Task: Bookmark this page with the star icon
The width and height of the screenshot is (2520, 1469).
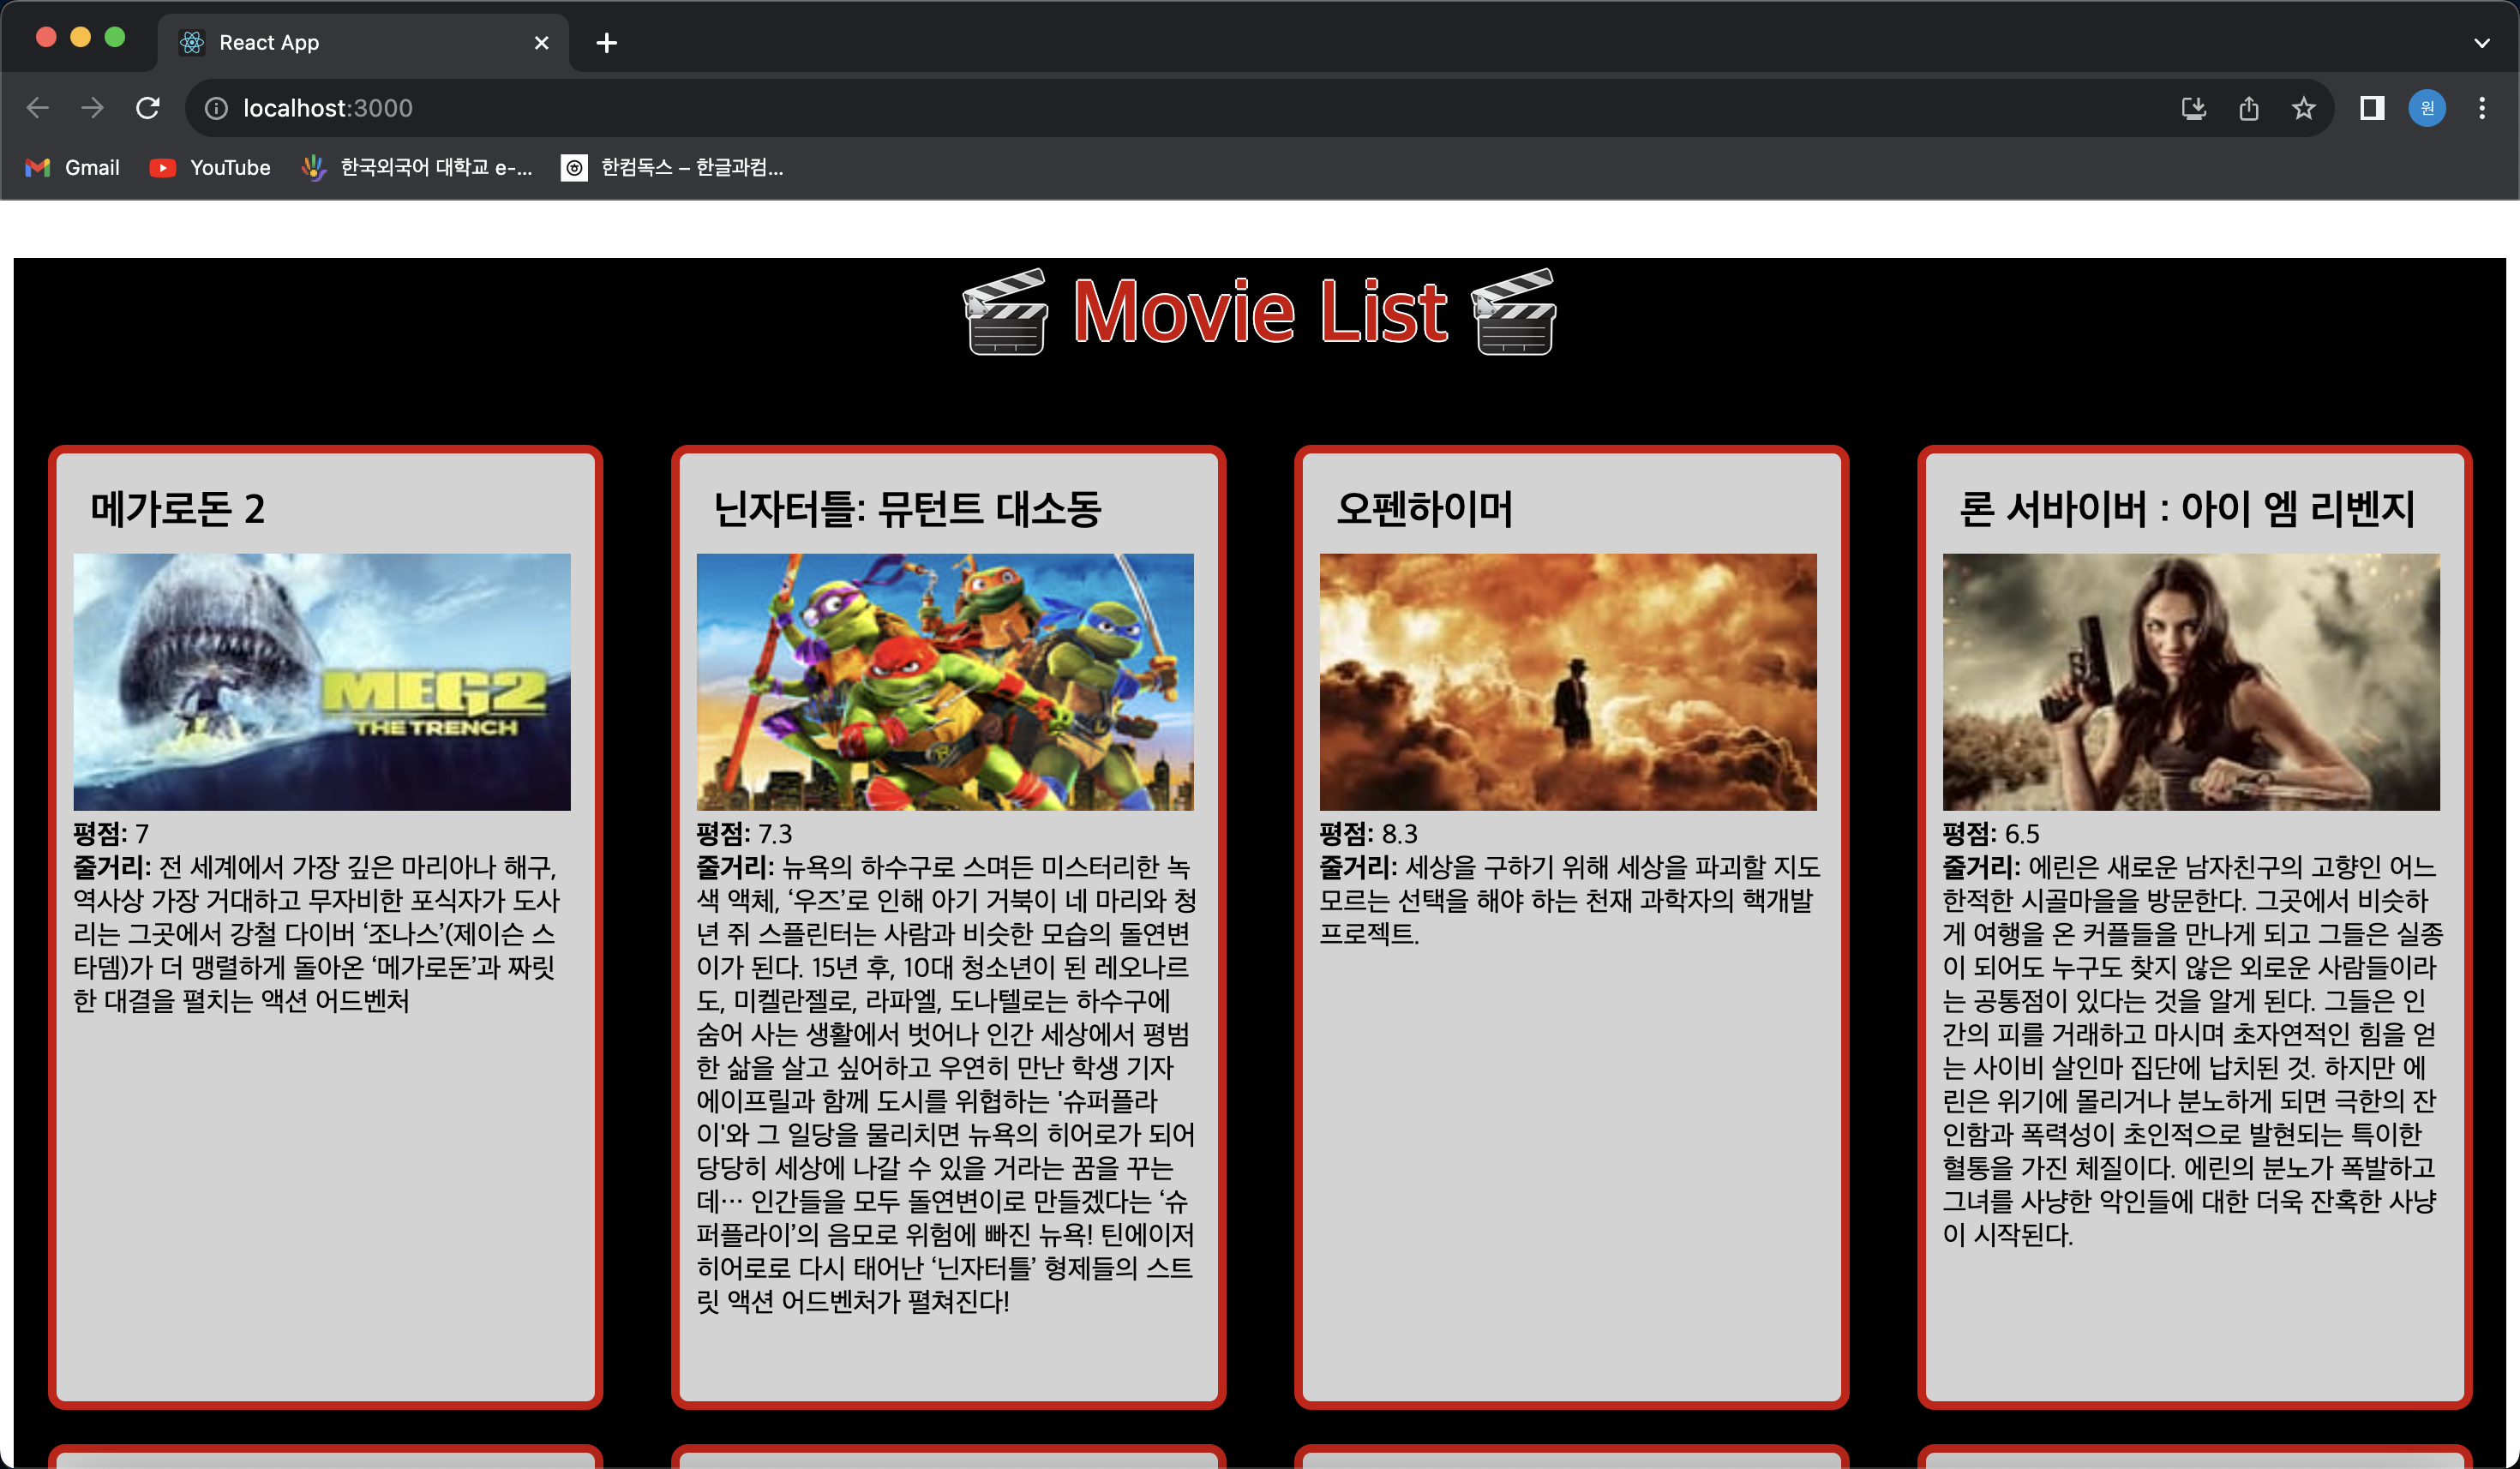Action: pos(2304,108)
